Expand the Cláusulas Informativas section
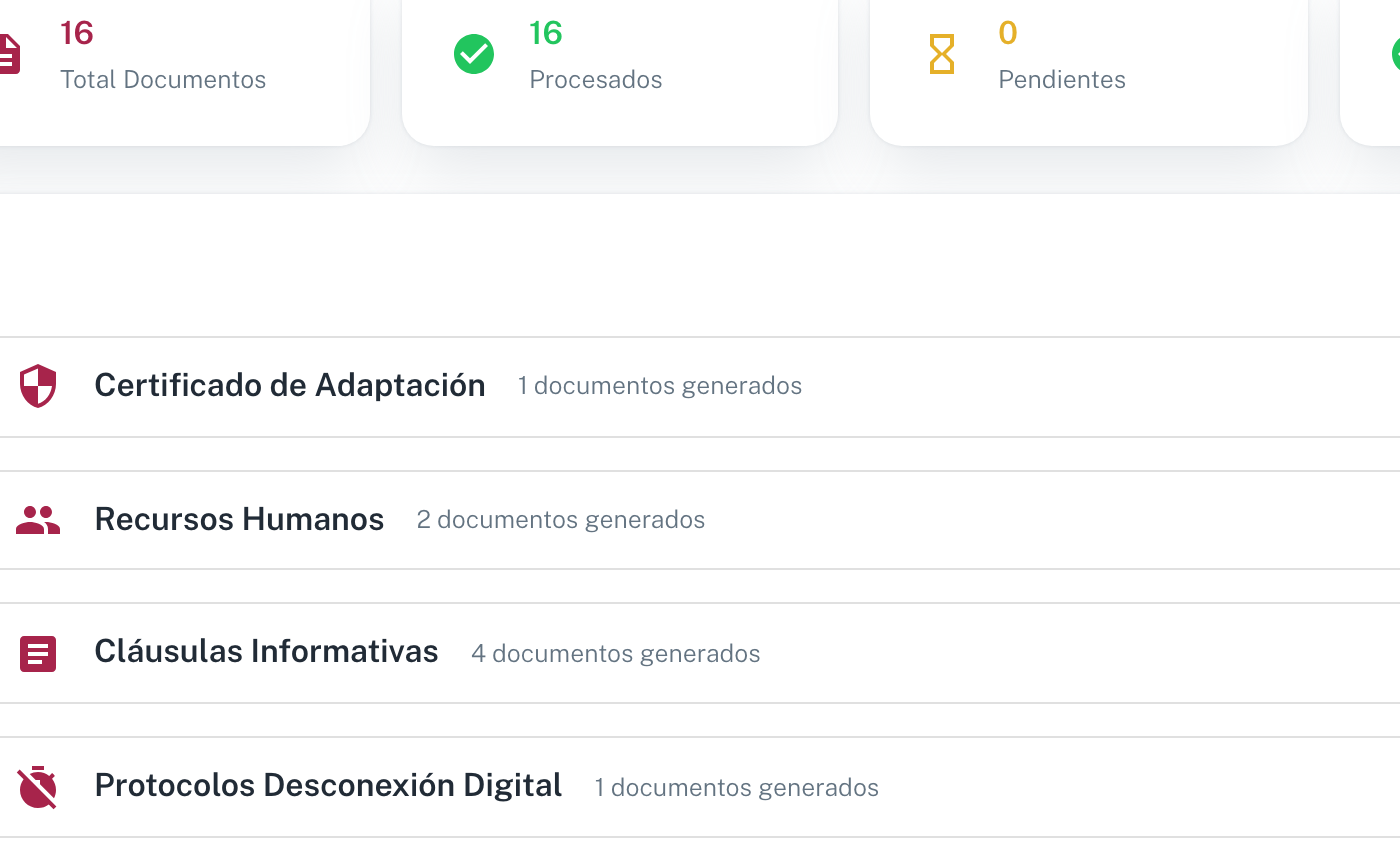Viewport: 1400px width, 860px height. pos(700,654)
